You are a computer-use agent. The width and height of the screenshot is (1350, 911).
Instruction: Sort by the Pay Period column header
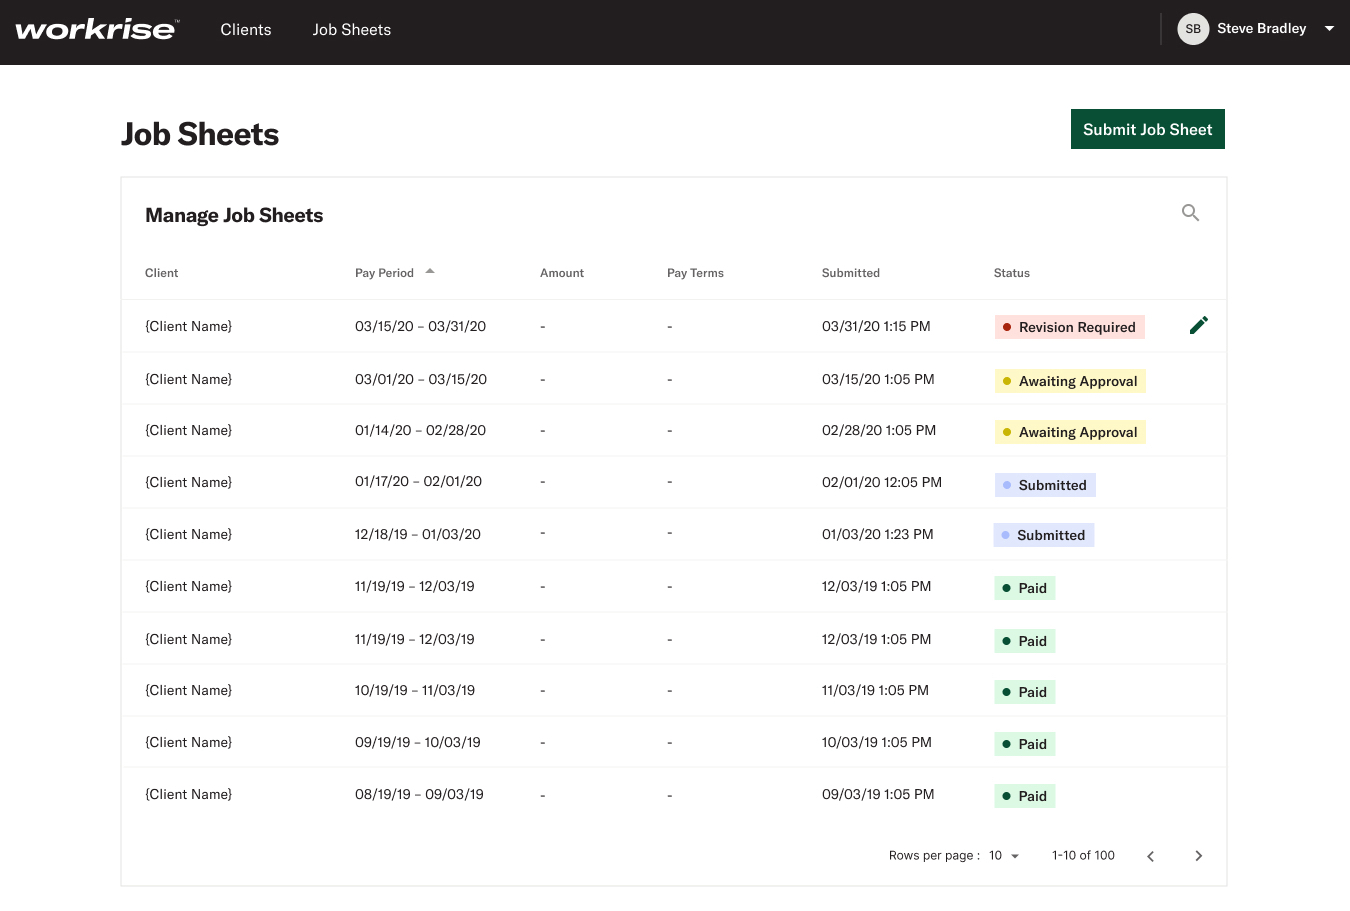coord(384,273)
